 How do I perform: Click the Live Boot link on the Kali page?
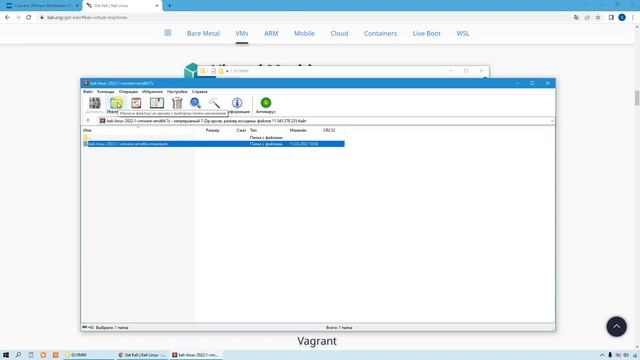point(427,33)
